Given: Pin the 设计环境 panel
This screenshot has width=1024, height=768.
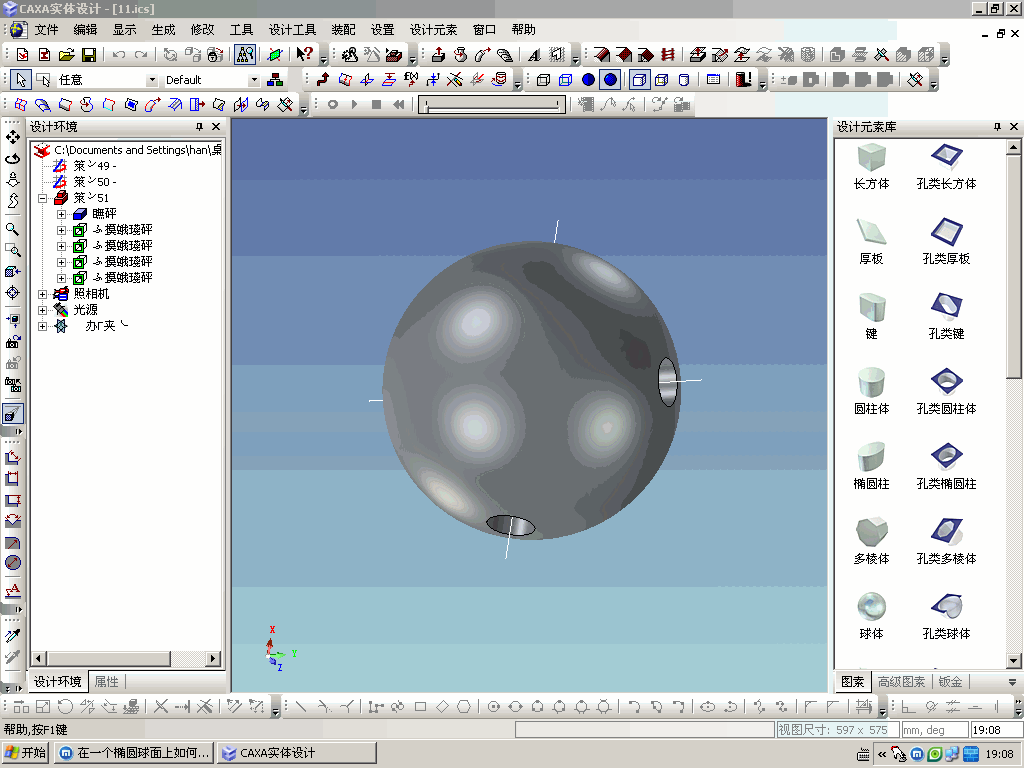Looking at the screenshot, I should click(x=199, y=127).
